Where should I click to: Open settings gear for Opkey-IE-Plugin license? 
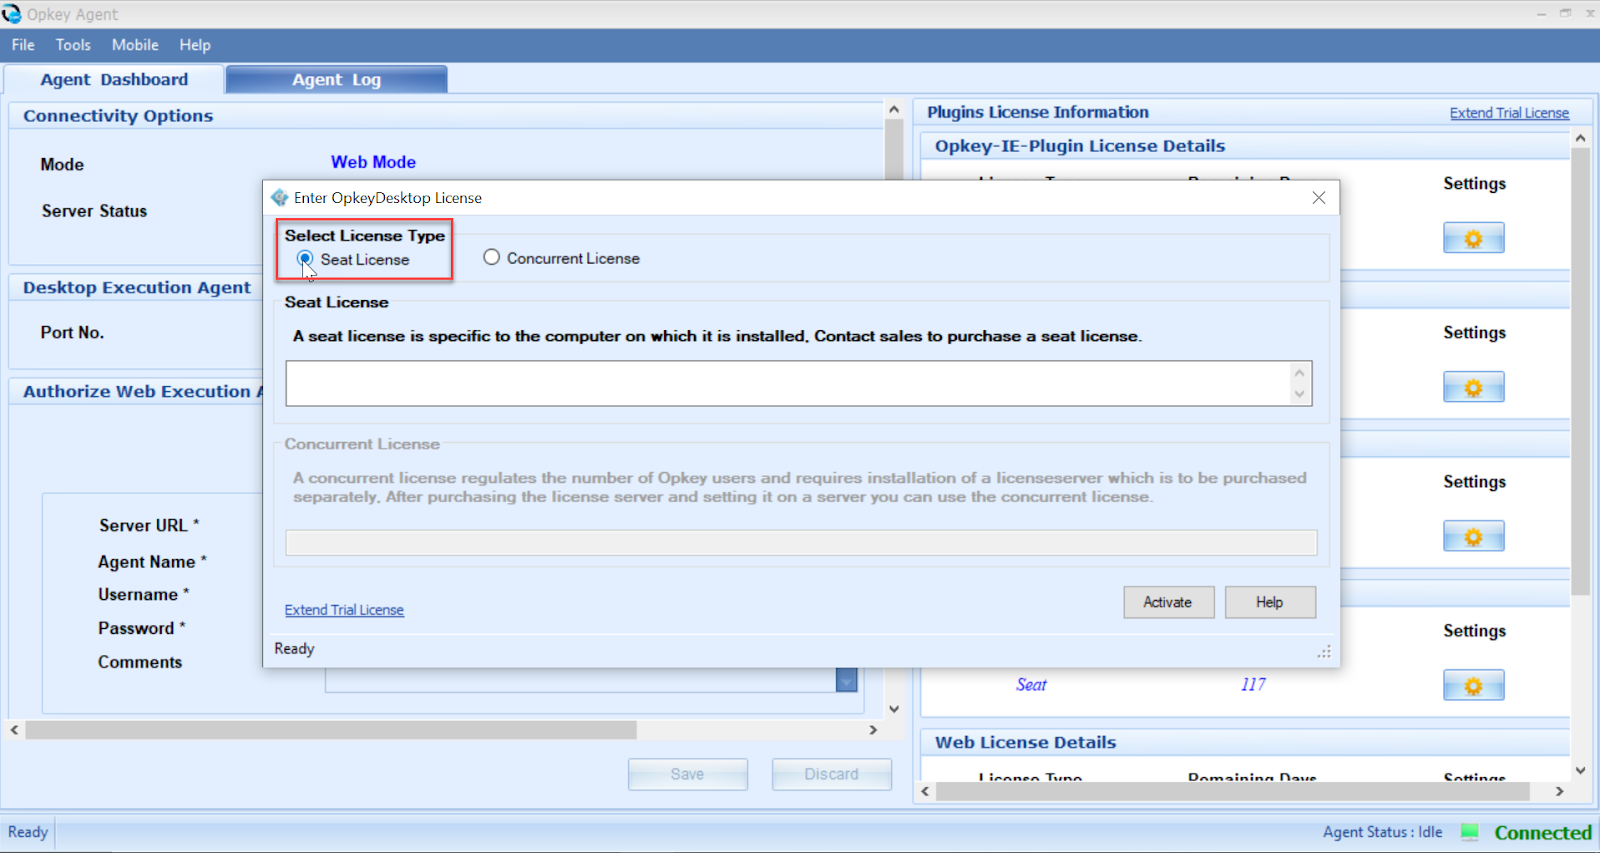(x=1473, y=238)
